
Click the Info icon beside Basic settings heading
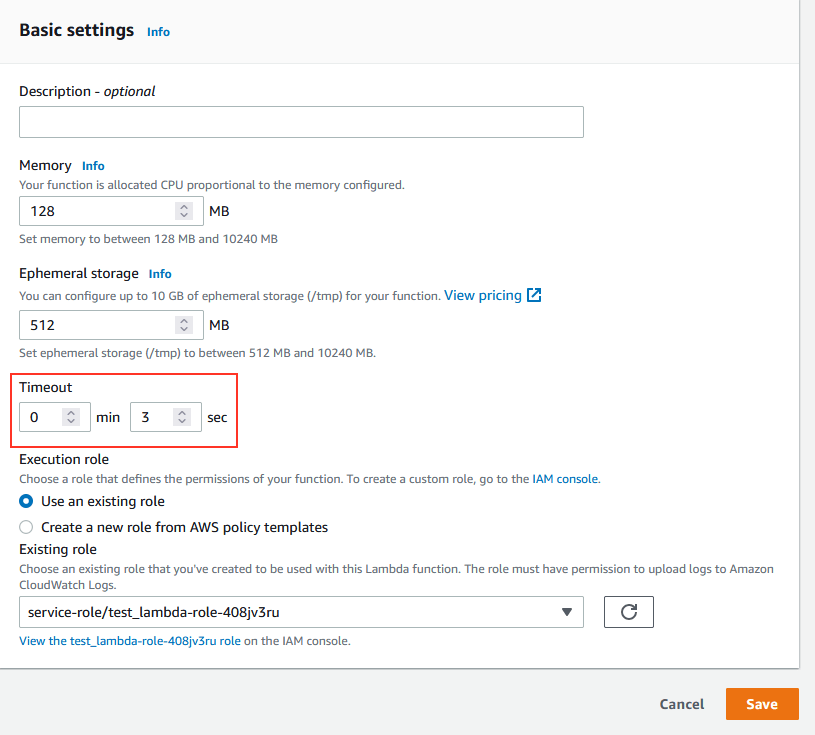pyautogui.click(x=157, y=31)
